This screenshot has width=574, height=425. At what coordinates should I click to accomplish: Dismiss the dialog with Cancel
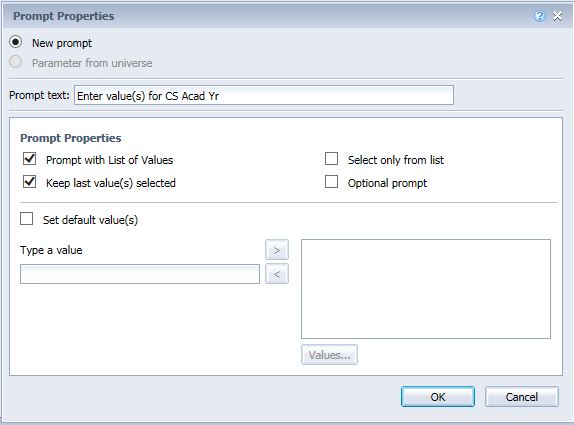pos(522,397)
